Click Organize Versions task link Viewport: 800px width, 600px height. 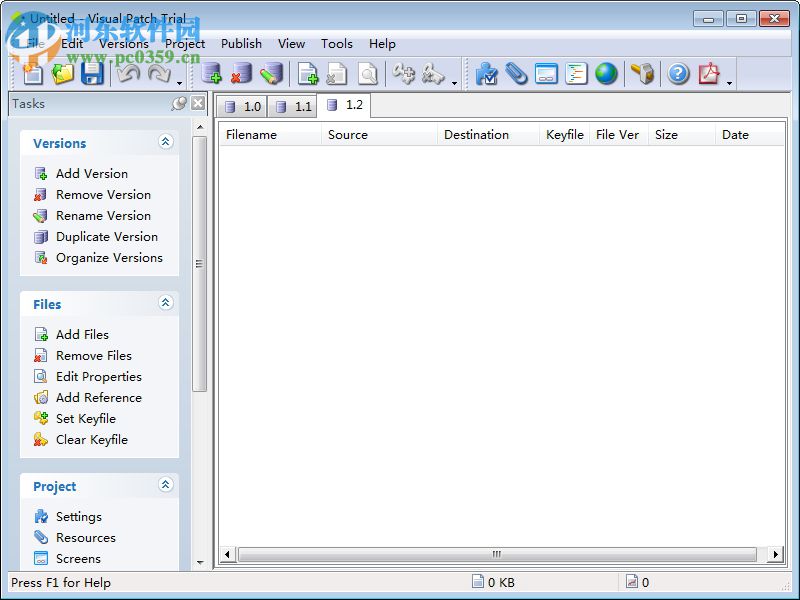point(109,258)
